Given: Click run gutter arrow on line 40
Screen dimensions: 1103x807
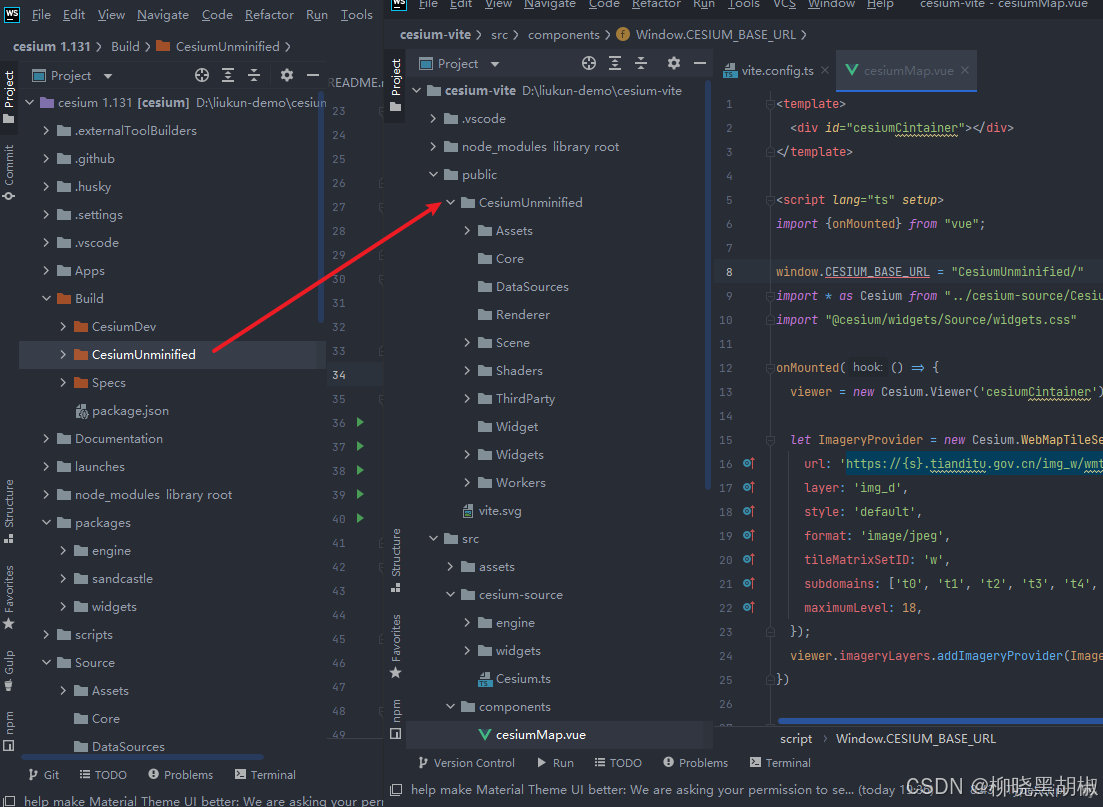Looking at the screenshot, I should click(360, 519).
